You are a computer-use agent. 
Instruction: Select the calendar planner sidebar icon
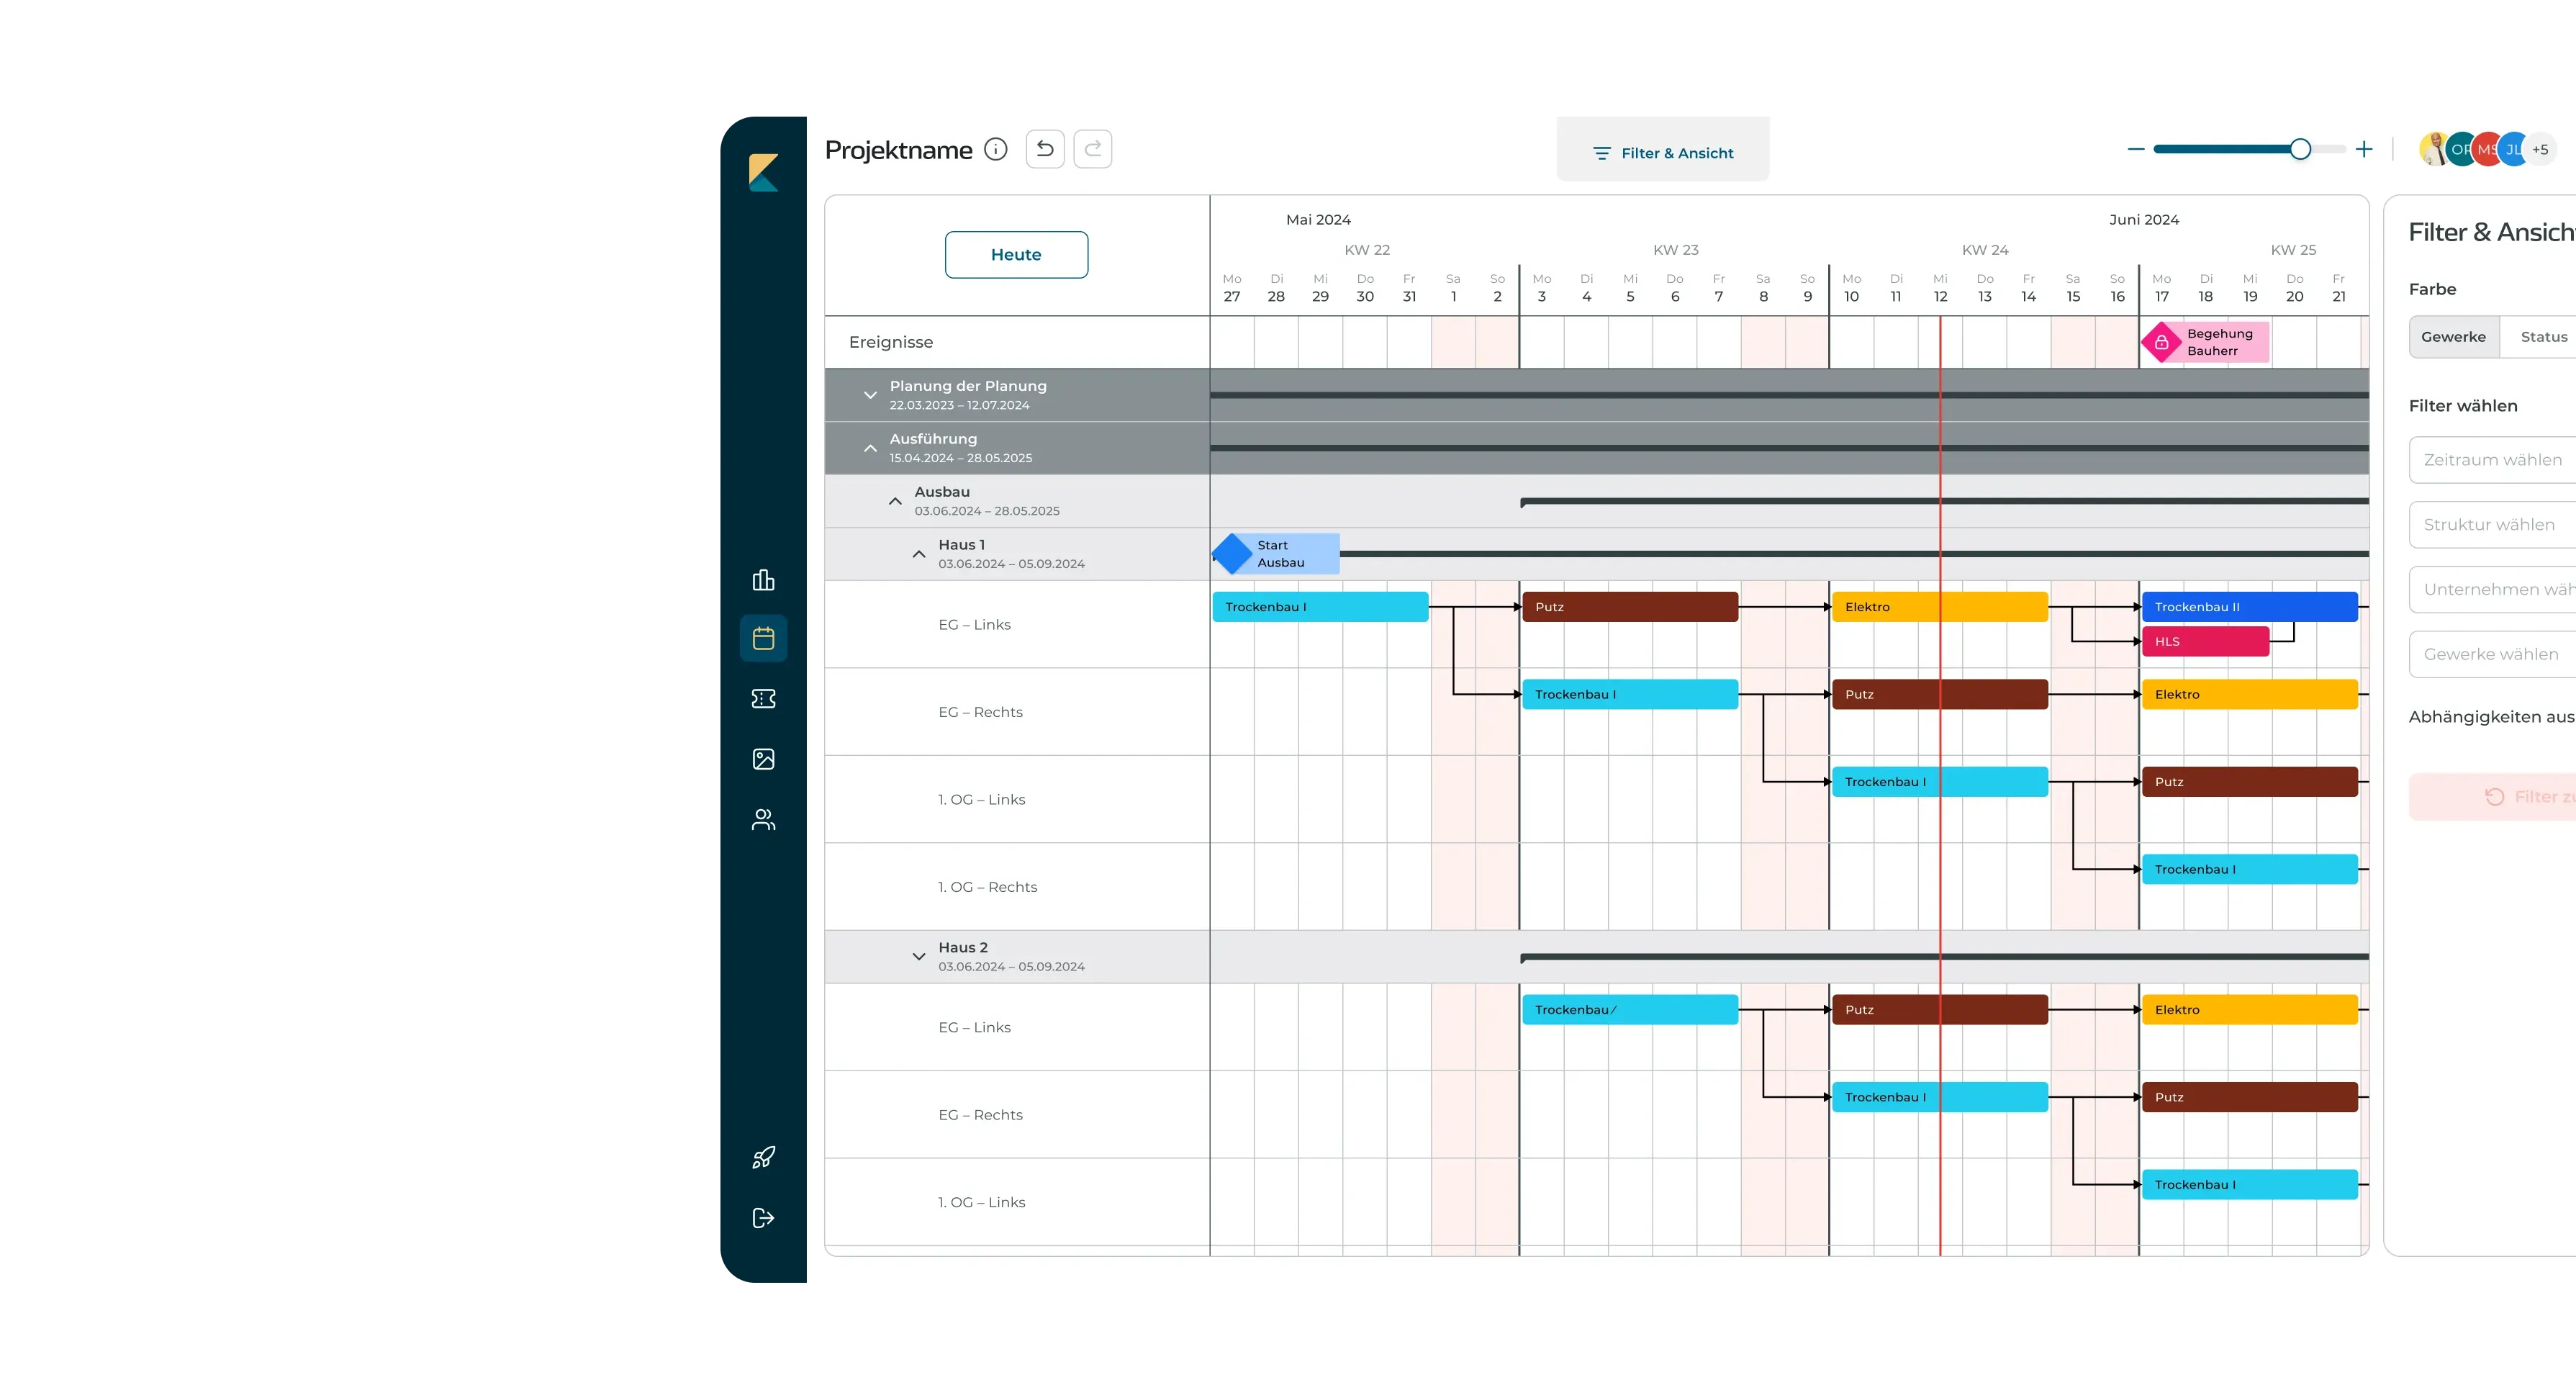click(763, 638)
